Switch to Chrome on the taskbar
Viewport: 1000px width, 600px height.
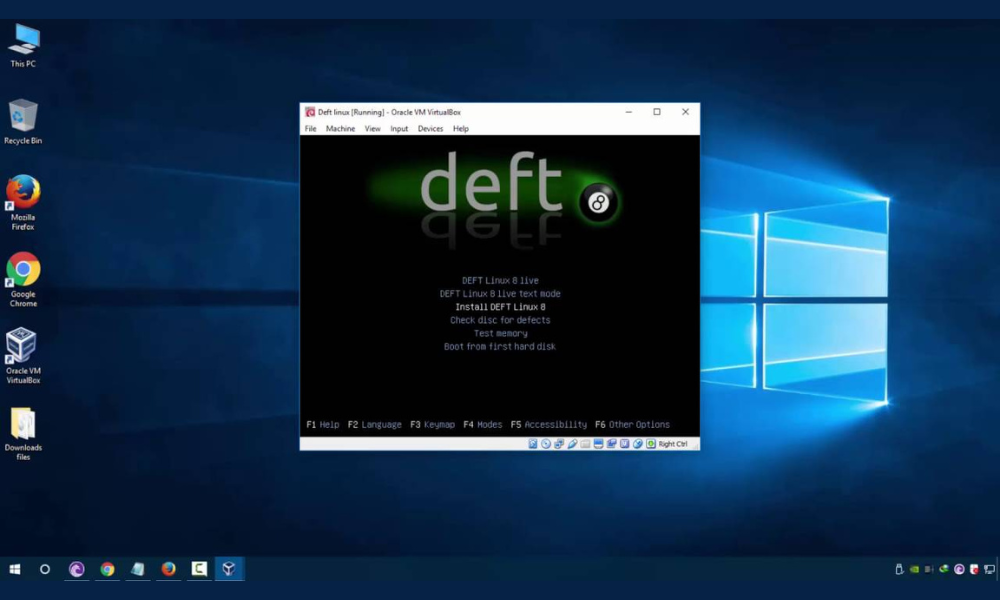(x=107, y=569)
